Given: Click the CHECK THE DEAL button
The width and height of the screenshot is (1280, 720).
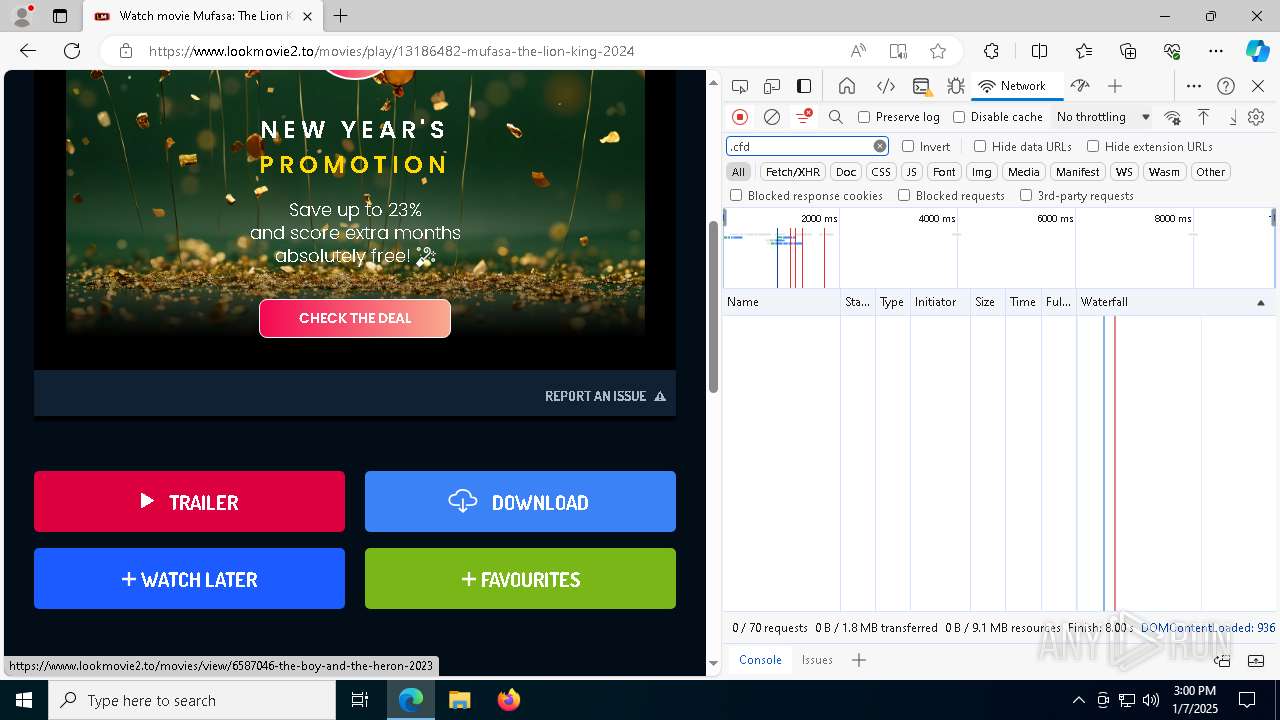Looking at the screenshot, I should (x=355, y=318).
